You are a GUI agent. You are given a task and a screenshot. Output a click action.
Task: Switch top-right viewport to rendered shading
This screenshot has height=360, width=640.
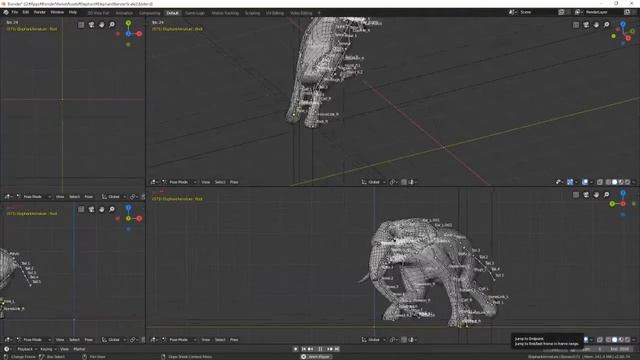click(x=628, y=182)
